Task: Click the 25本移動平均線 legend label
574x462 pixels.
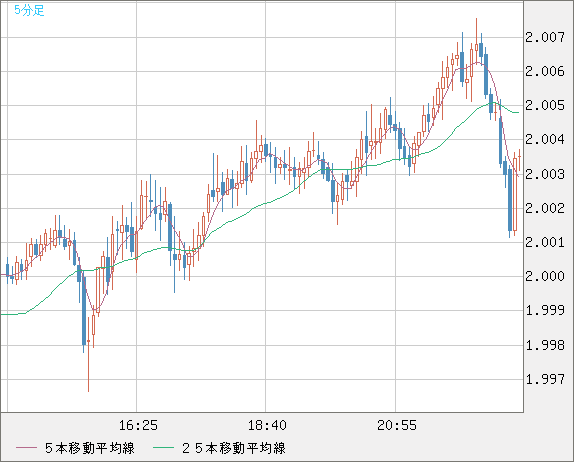Action: tap(234, 448)
